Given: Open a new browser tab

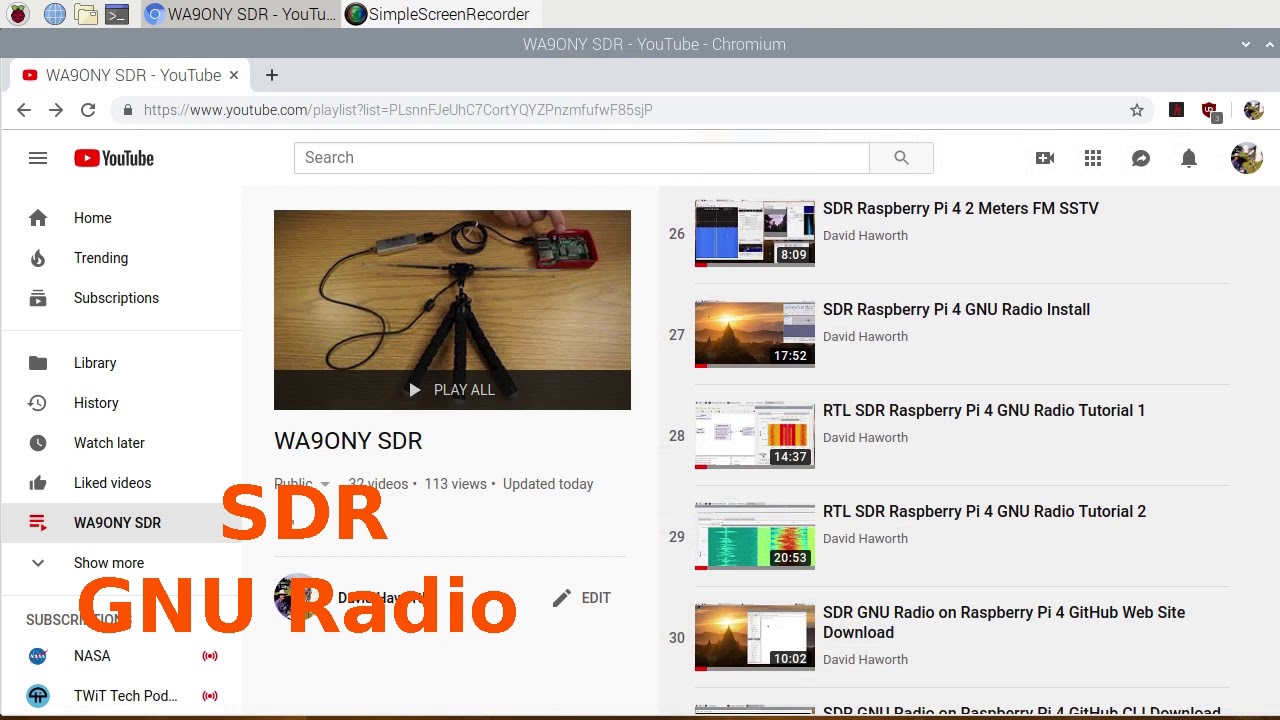Looking at the screenshot, I should 271,75.
